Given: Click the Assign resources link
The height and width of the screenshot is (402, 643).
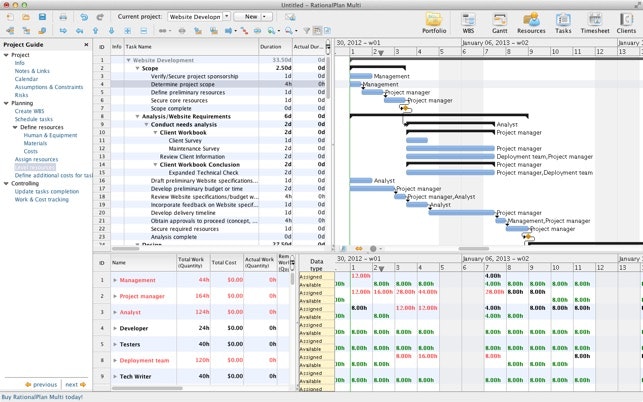Looking at the screenshot, I should (x=36, y=160).
